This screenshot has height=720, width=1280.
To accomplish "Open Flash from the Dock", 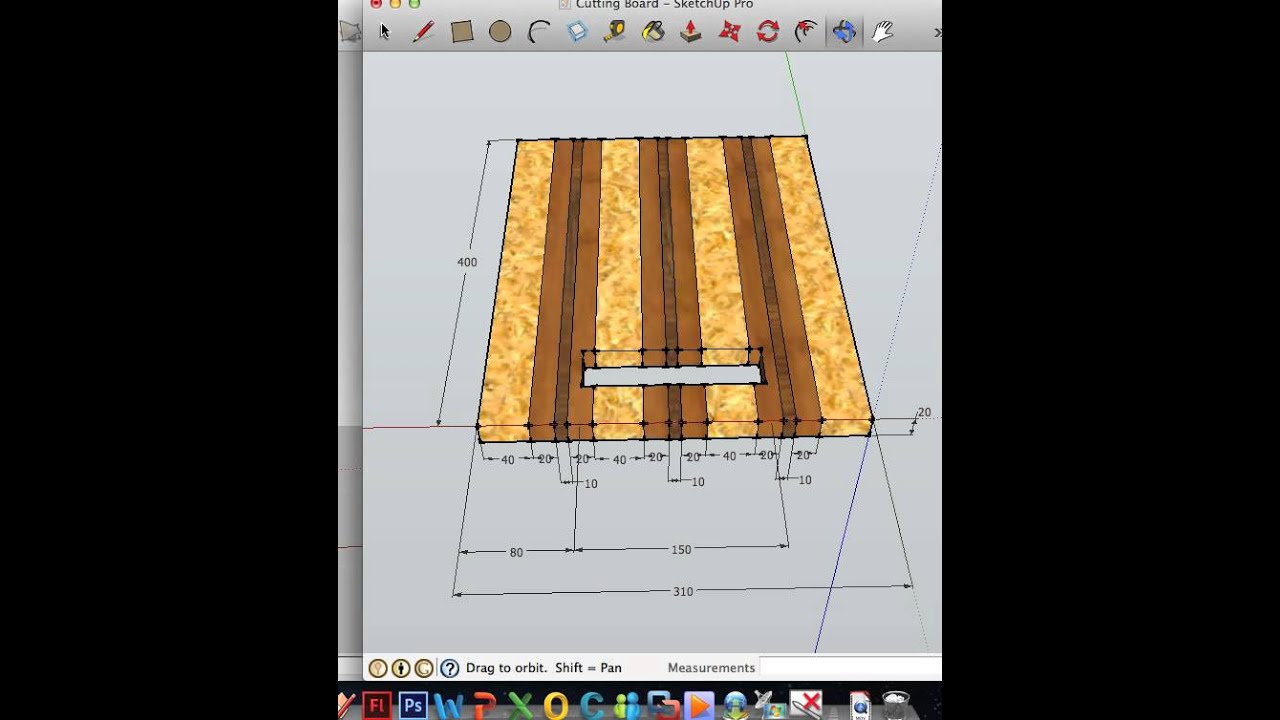I will point(377,705).
